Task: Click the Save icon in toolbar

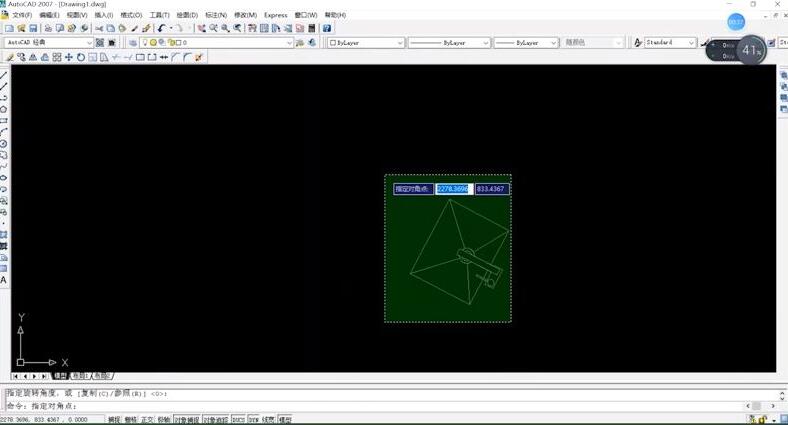Action: (x=33, y=29)
